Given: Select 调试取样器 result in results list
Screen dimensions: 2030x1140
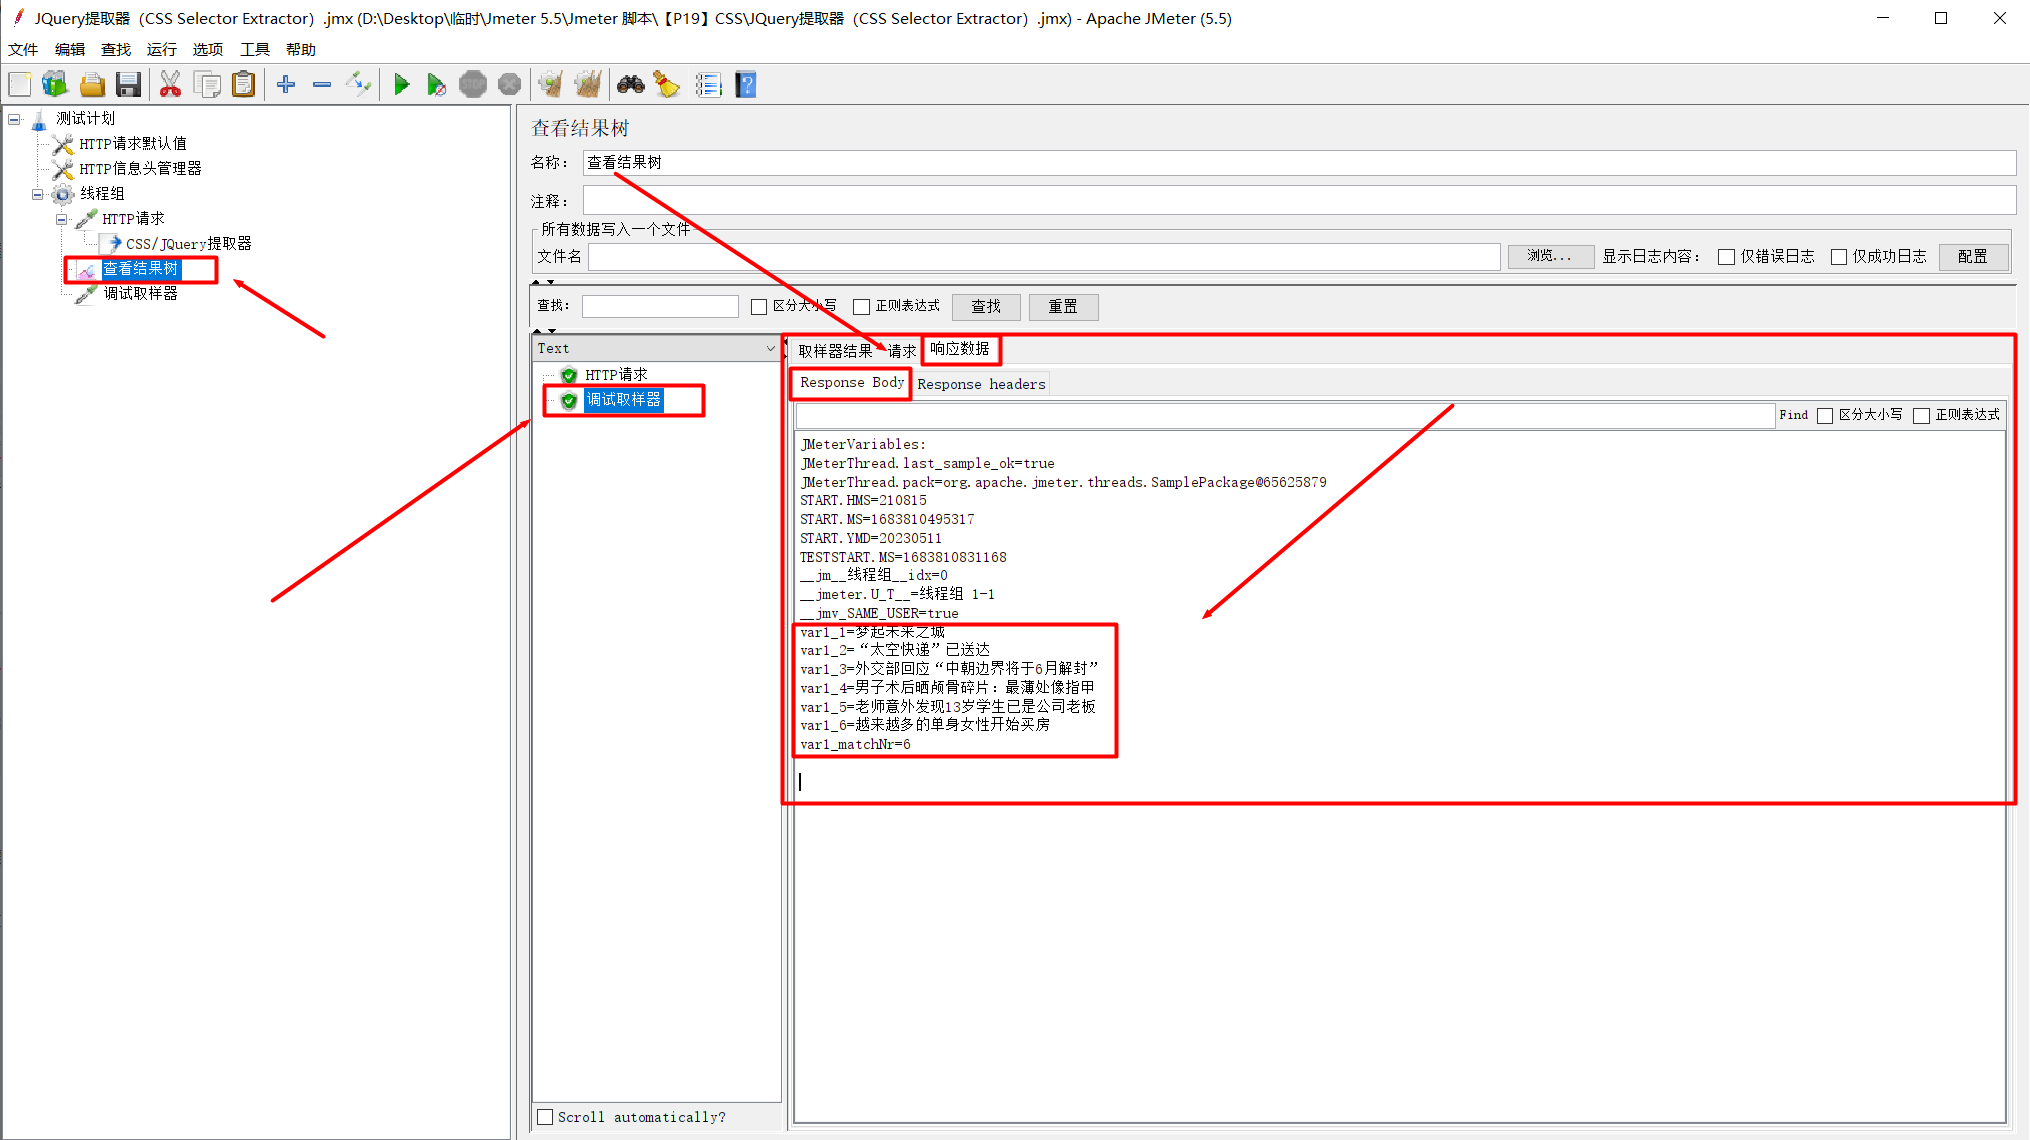Looking at the screenshot, I should pyautogui.click(x=623, y=400).
